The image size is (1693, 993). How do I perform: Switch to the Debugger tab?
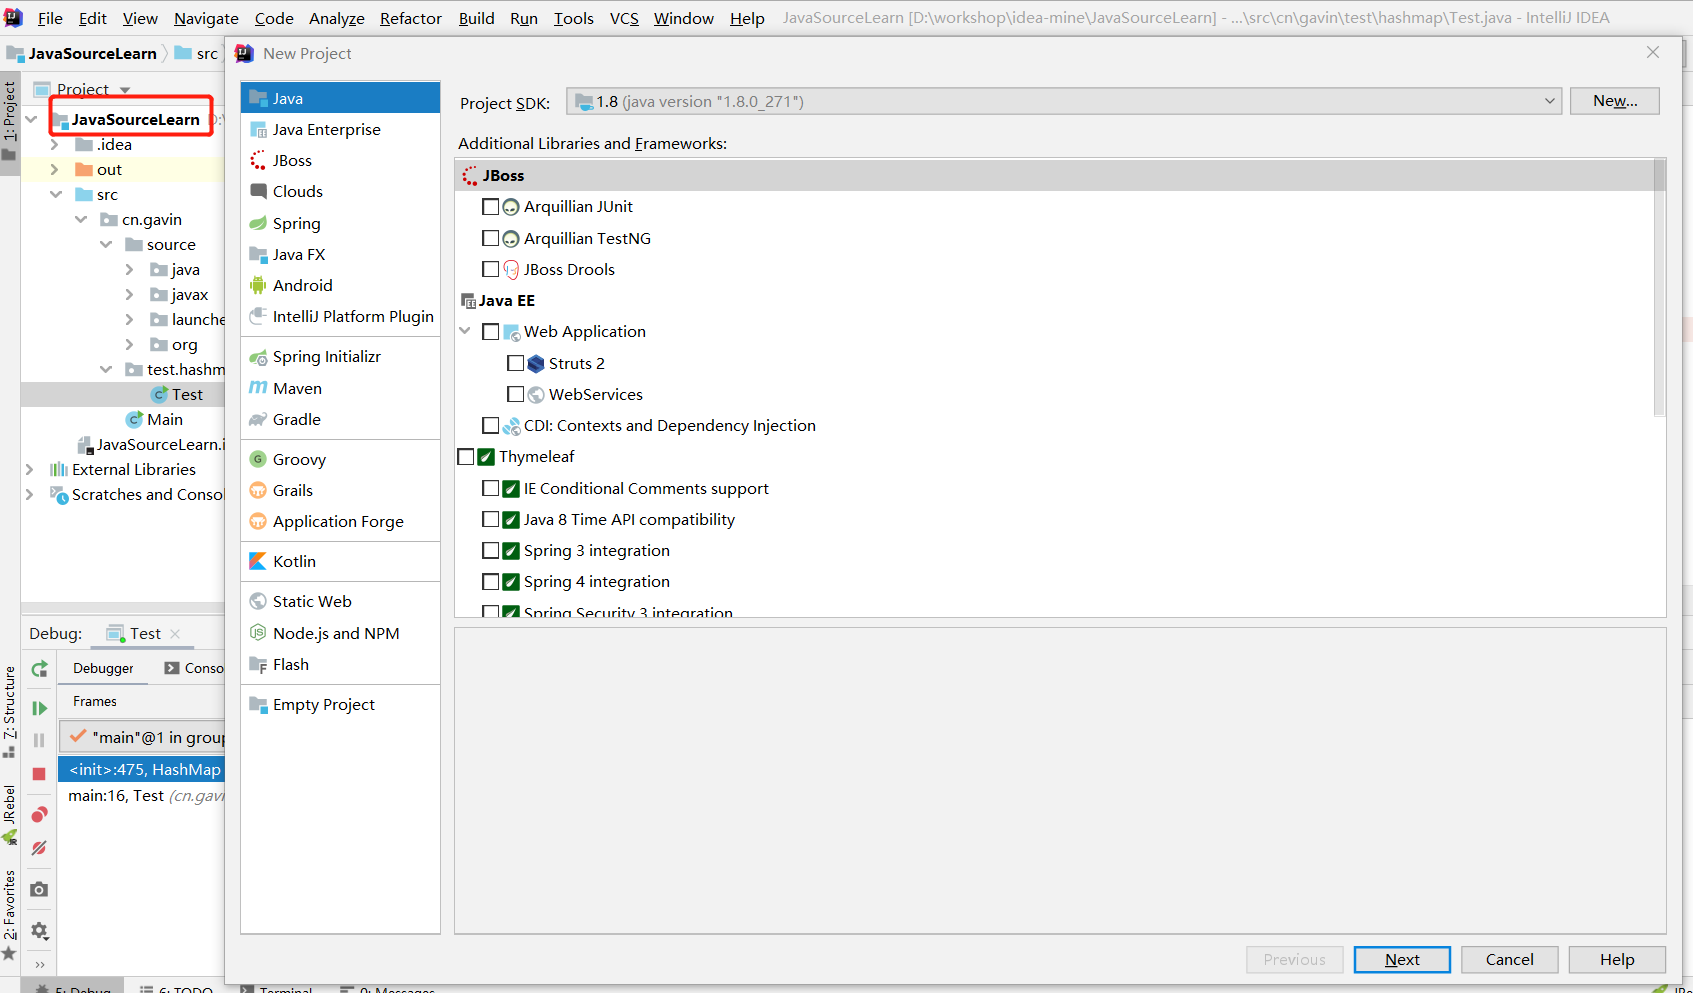pos(103,668)
